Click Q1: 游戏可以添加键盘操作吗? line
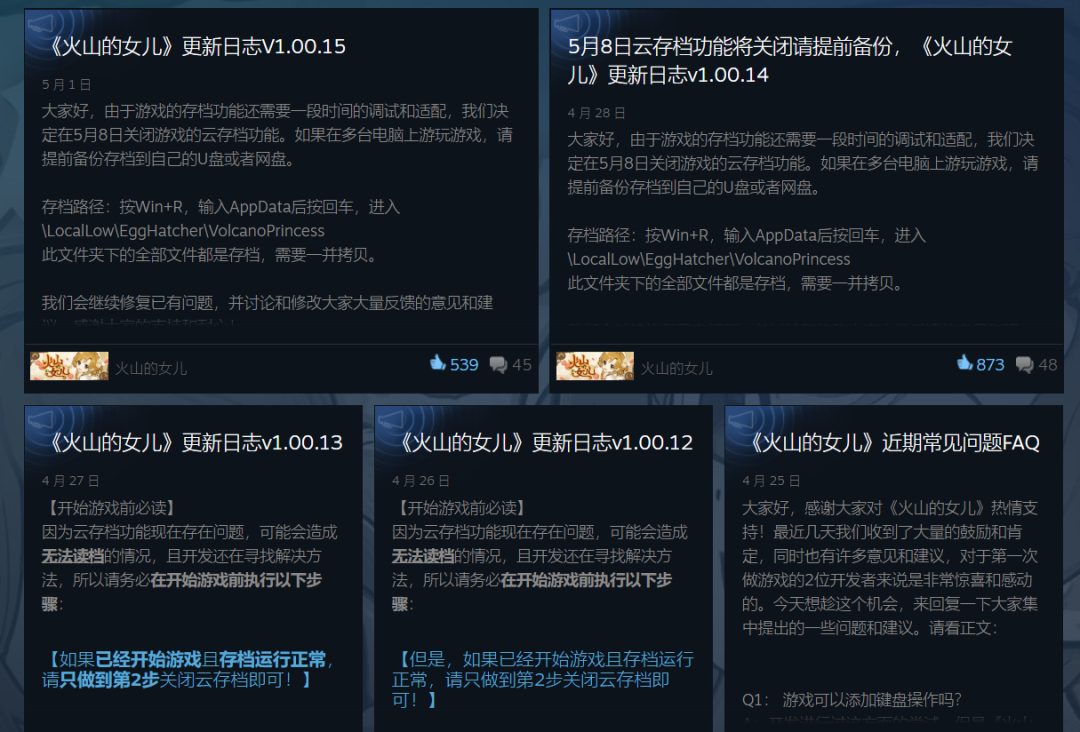Image resolution: width=1080 pixels, height=732 pixels. [851, 700]
